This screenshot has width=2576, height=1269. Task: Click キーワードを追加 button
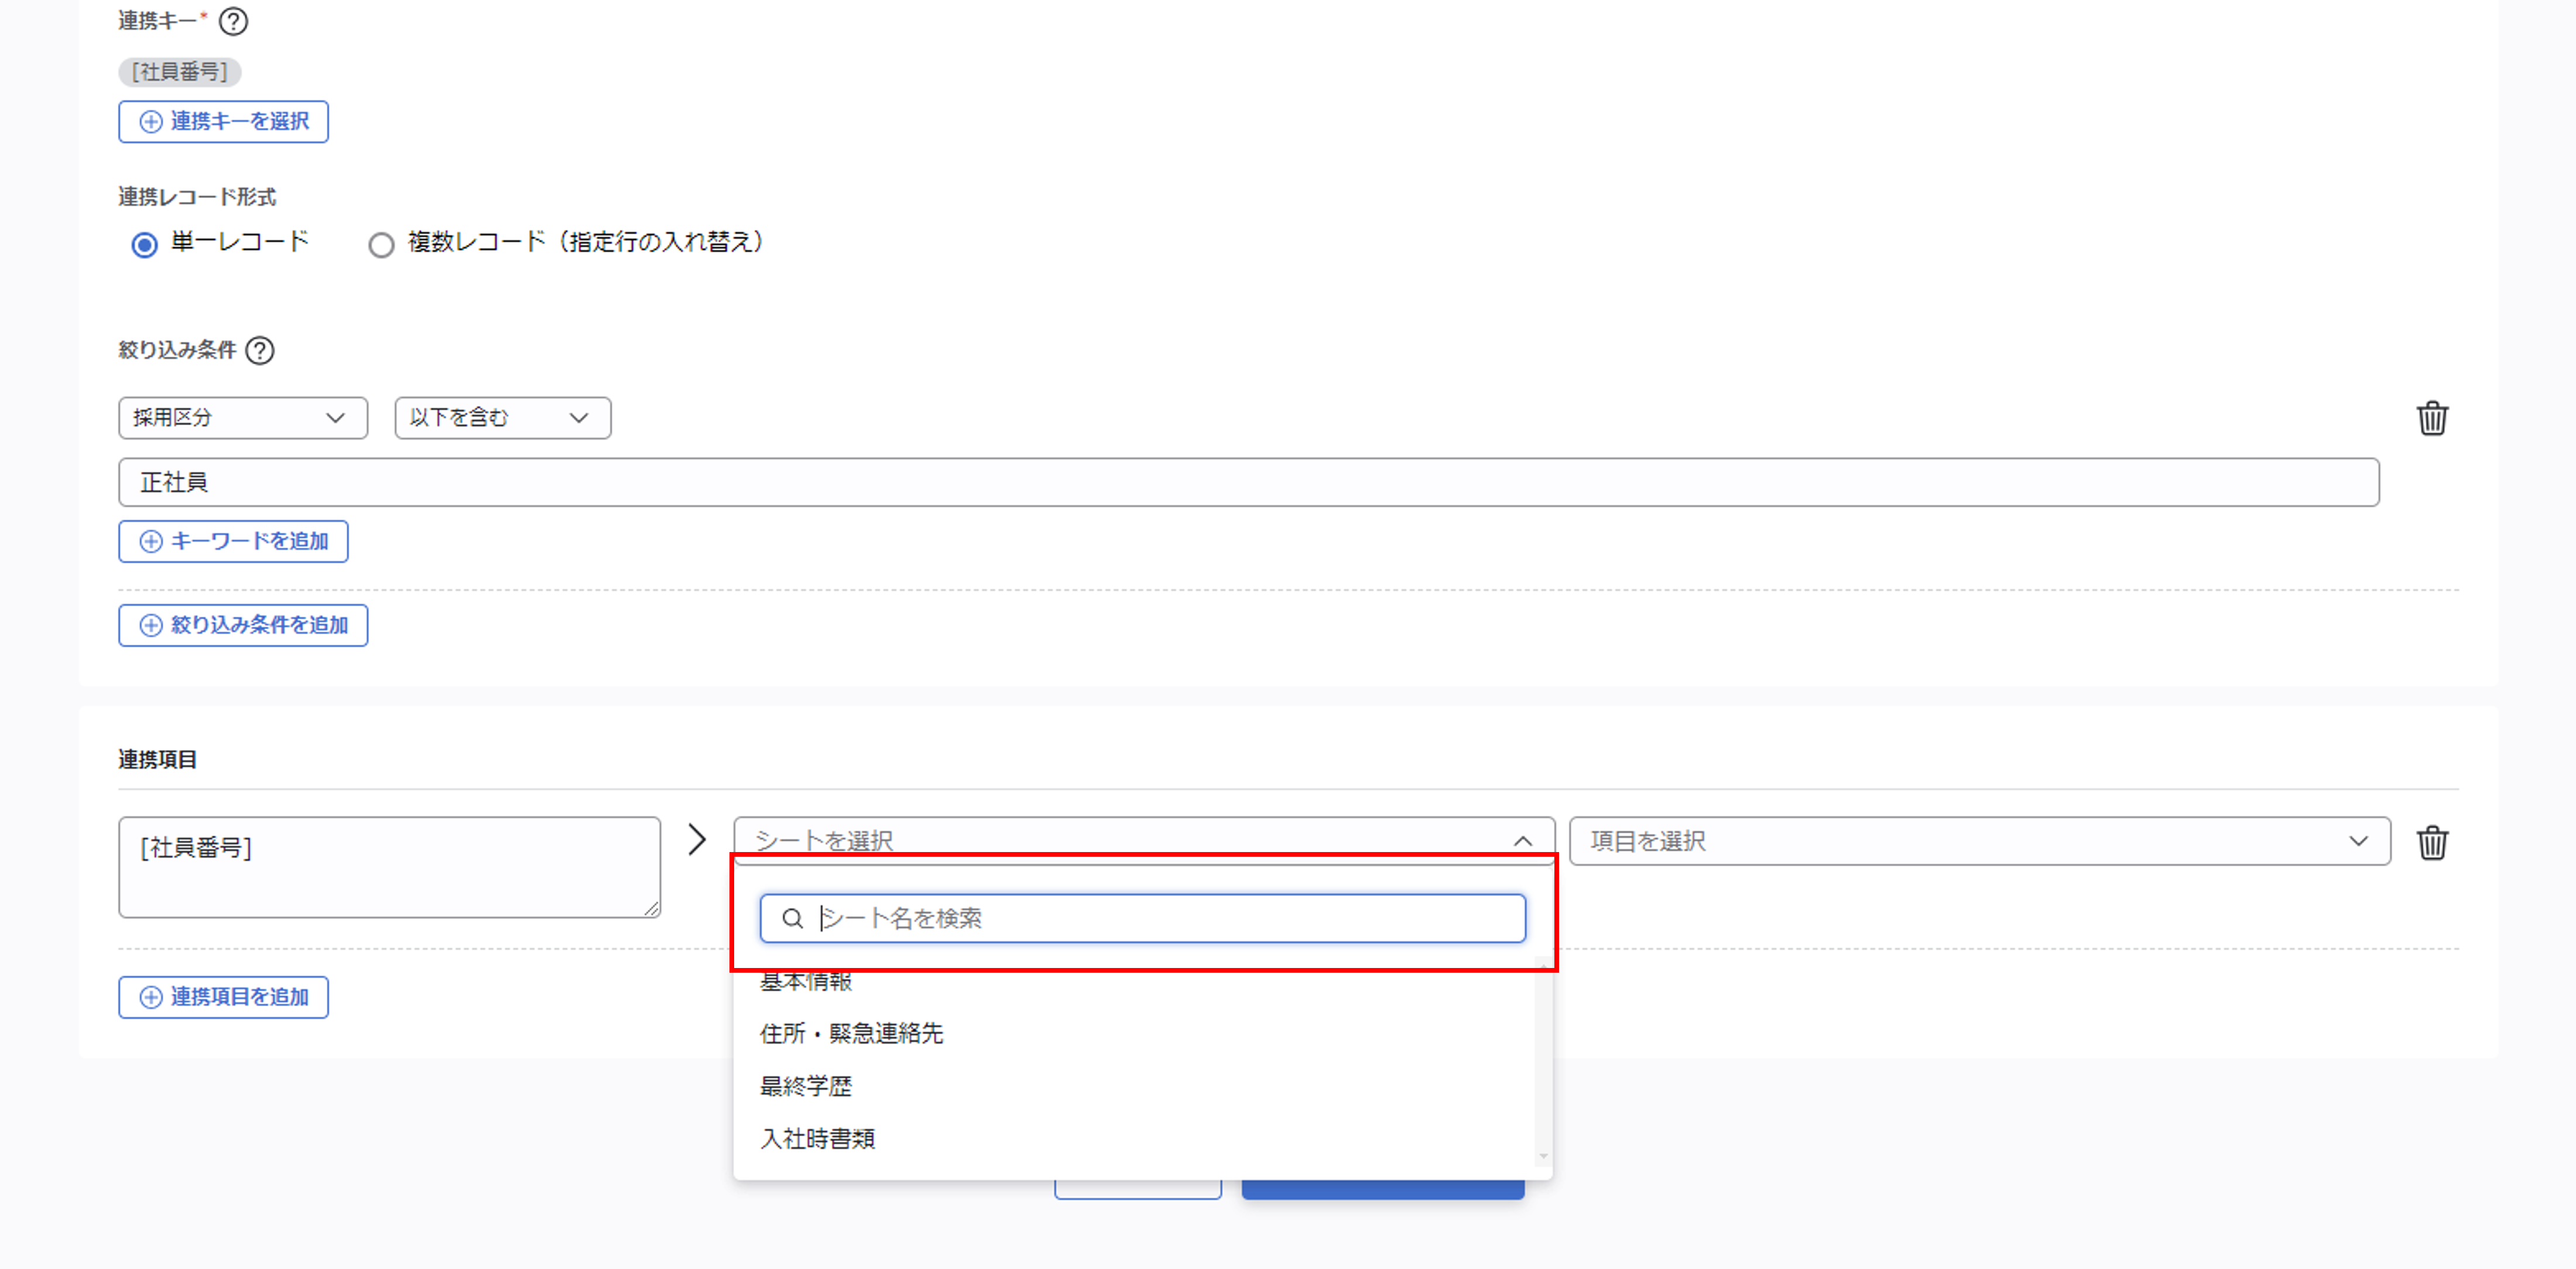(233, 541)
